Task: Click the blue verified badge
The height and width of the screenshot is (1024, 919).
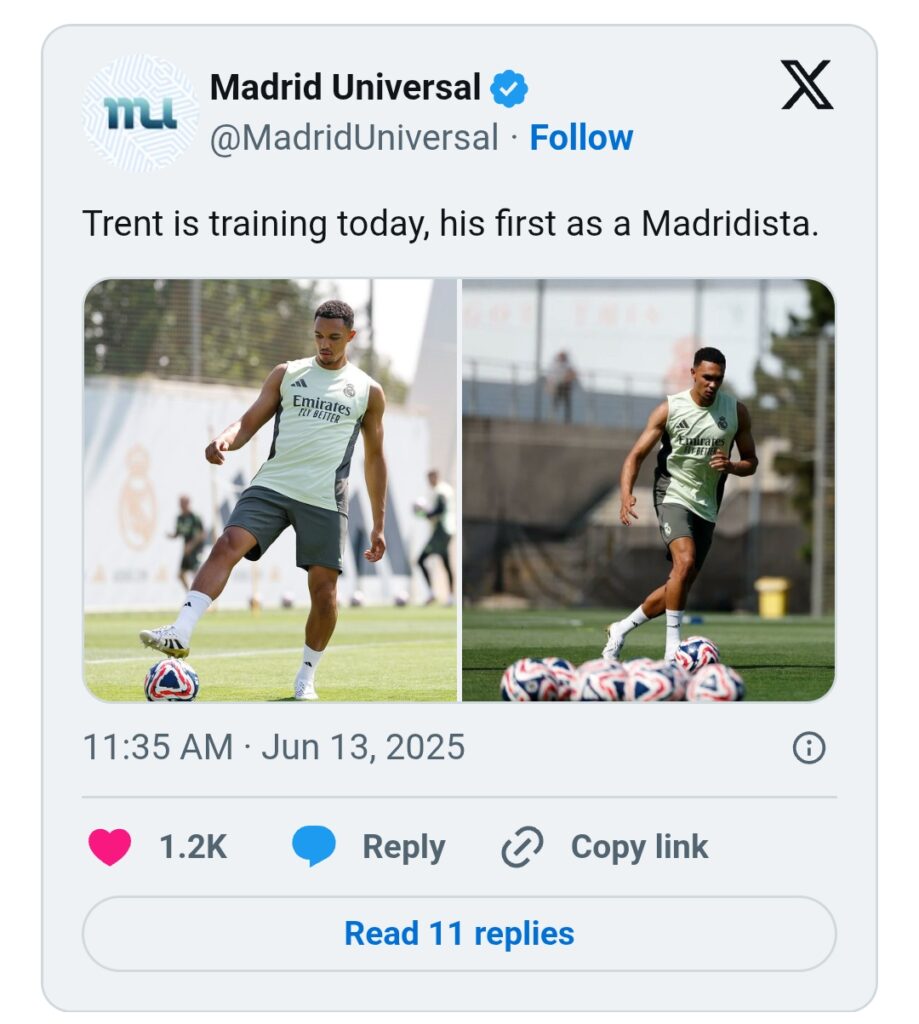Action: (509, 89)
